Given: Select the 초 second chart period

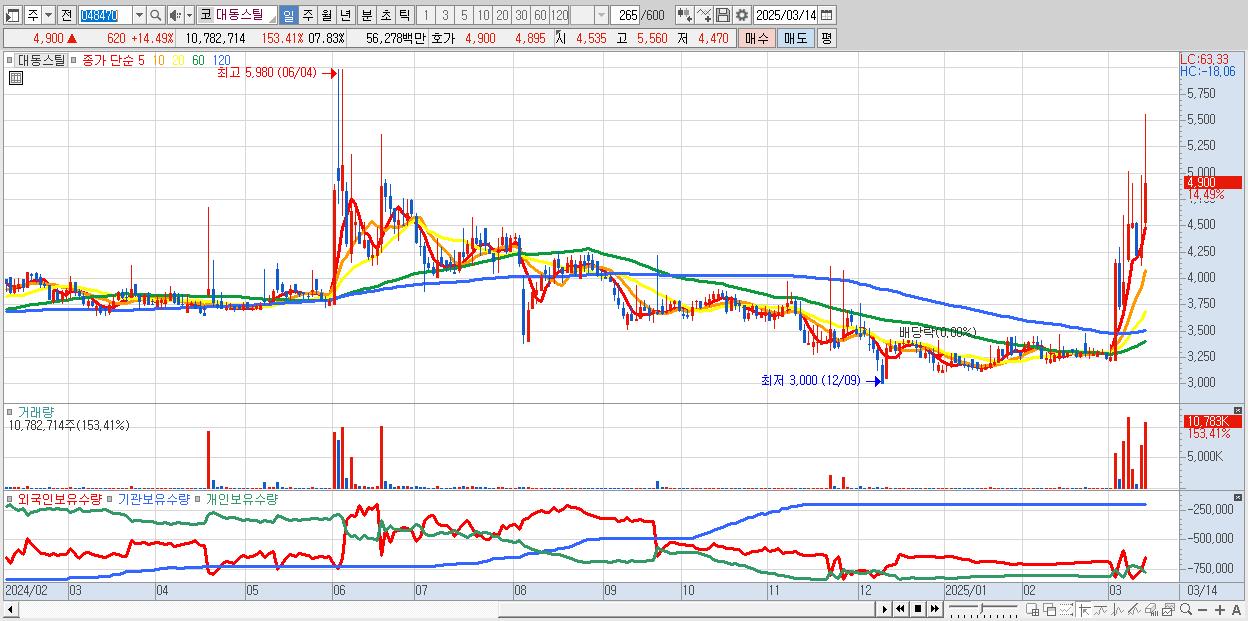Looking at the screenshot, I should (x=386, y=15).
